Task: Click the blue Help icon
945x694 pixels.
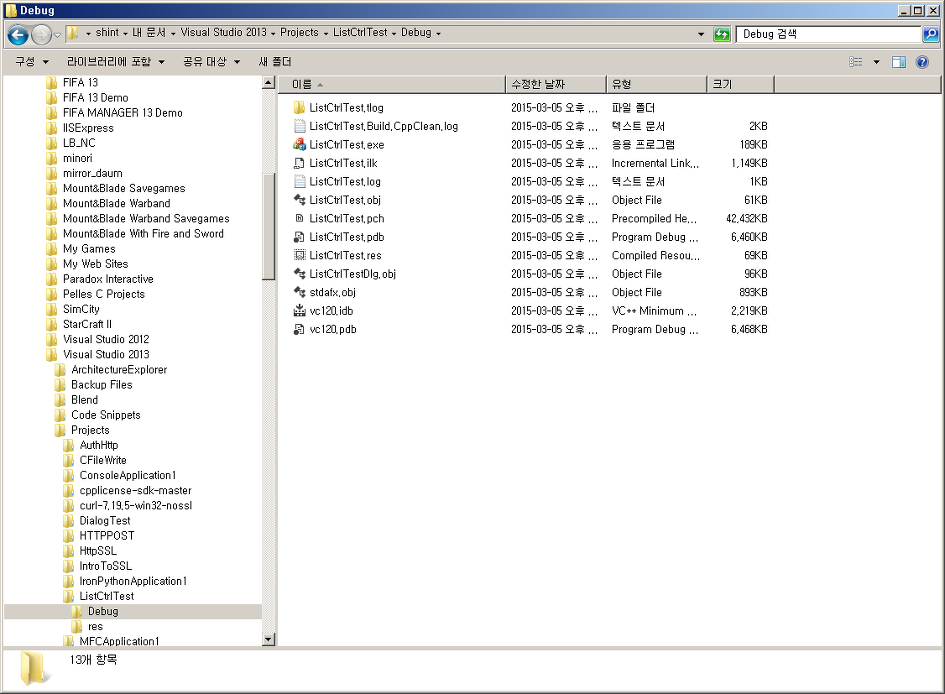Action: point(922,62)
